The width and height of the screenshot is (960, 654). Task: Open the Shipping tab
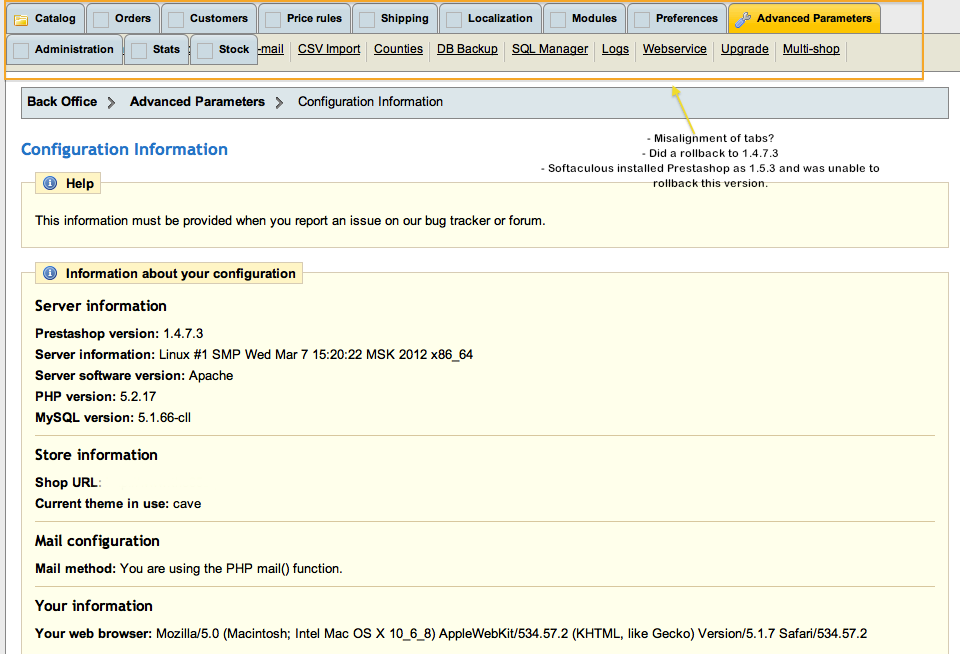(395, 18)
